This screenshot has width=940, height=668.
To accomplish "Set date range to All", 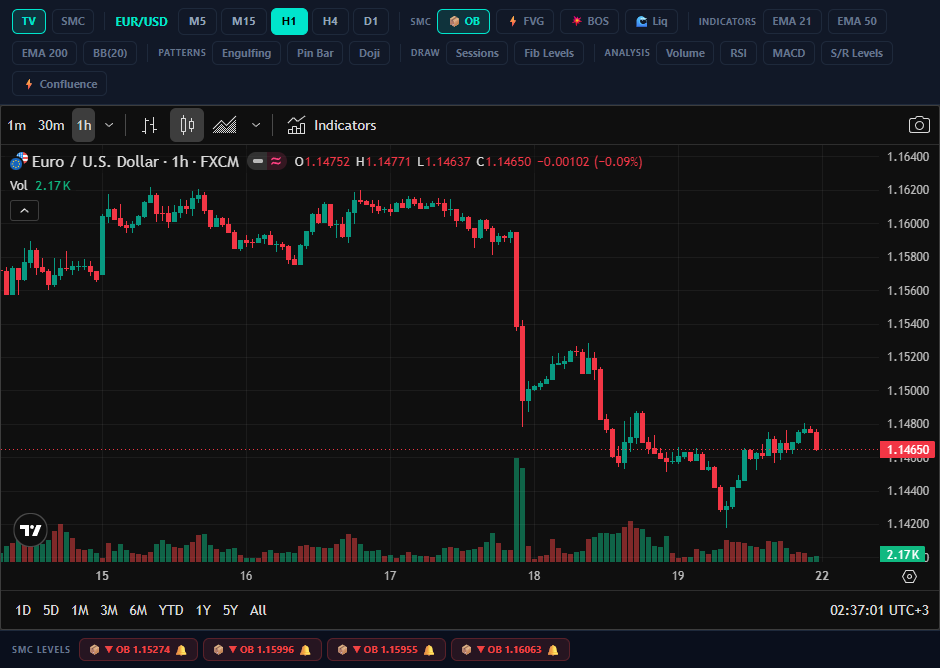I will [x=258, y=610].
